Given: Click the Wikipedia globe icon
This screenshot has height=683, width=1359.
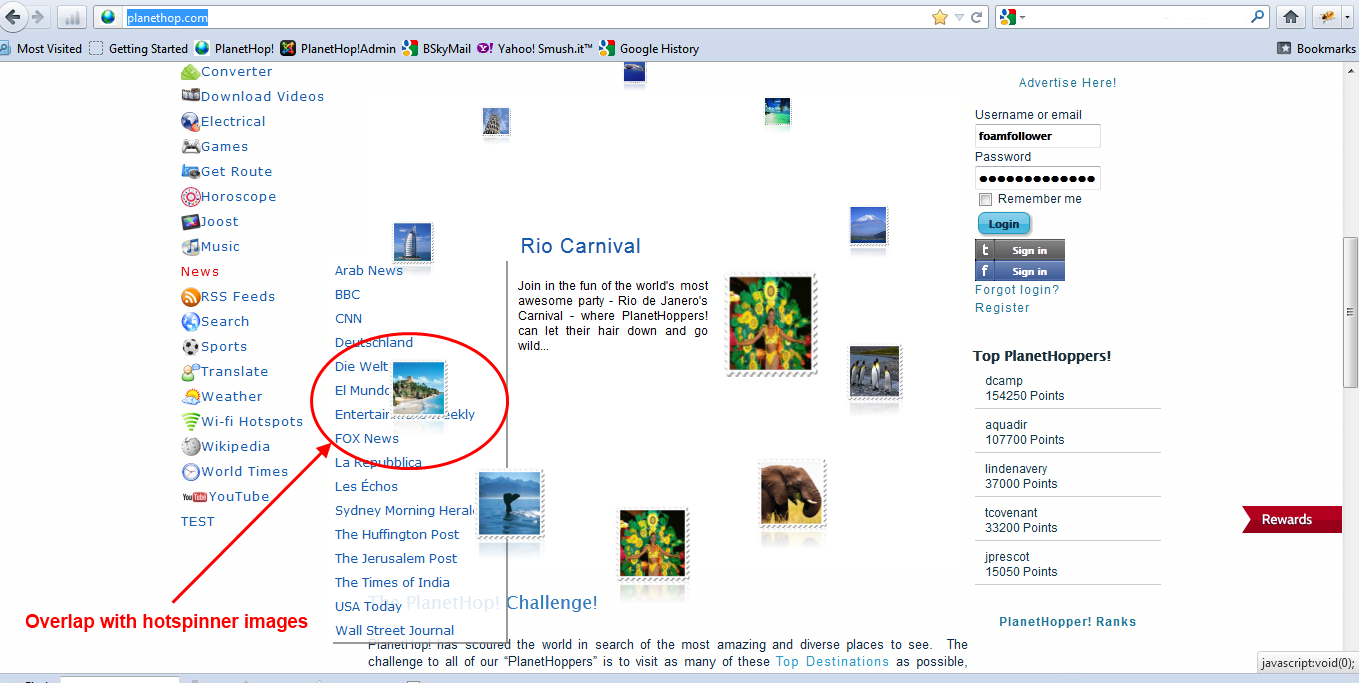Looking at the screenshot, I should (190, 447).
